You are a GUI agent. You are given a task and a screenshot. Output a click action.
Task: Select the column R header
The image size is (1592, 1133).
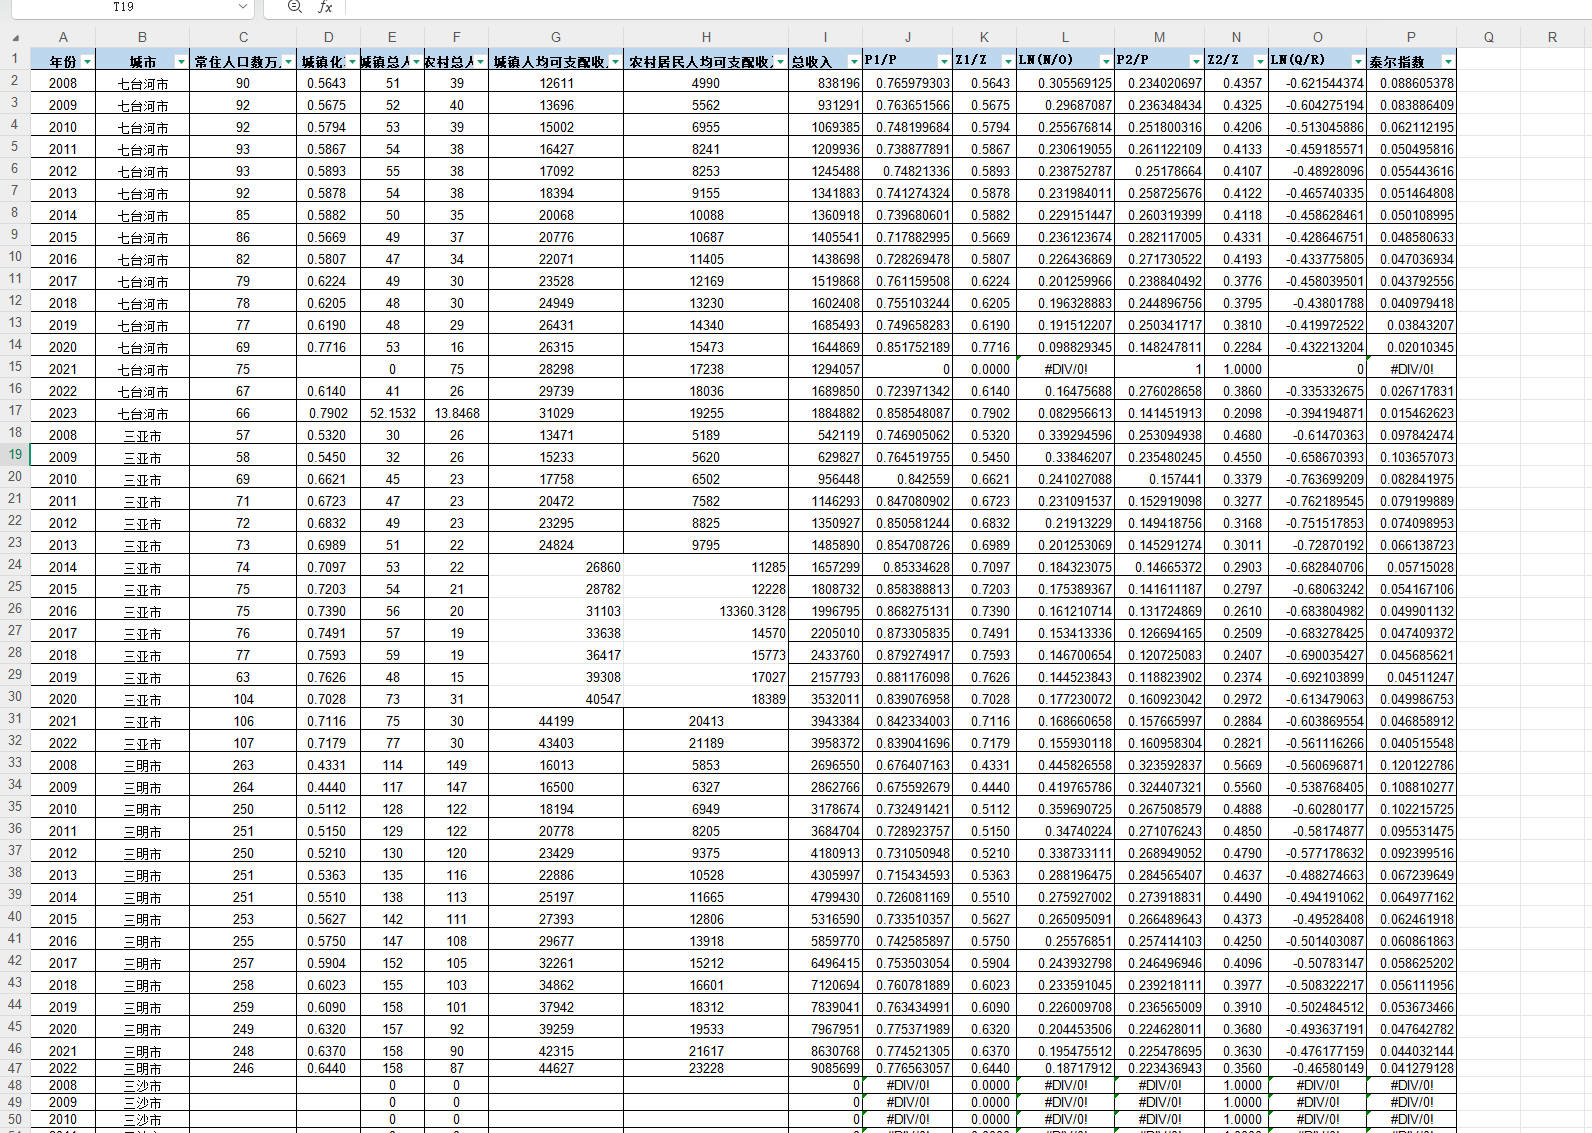click(1552, 37)
